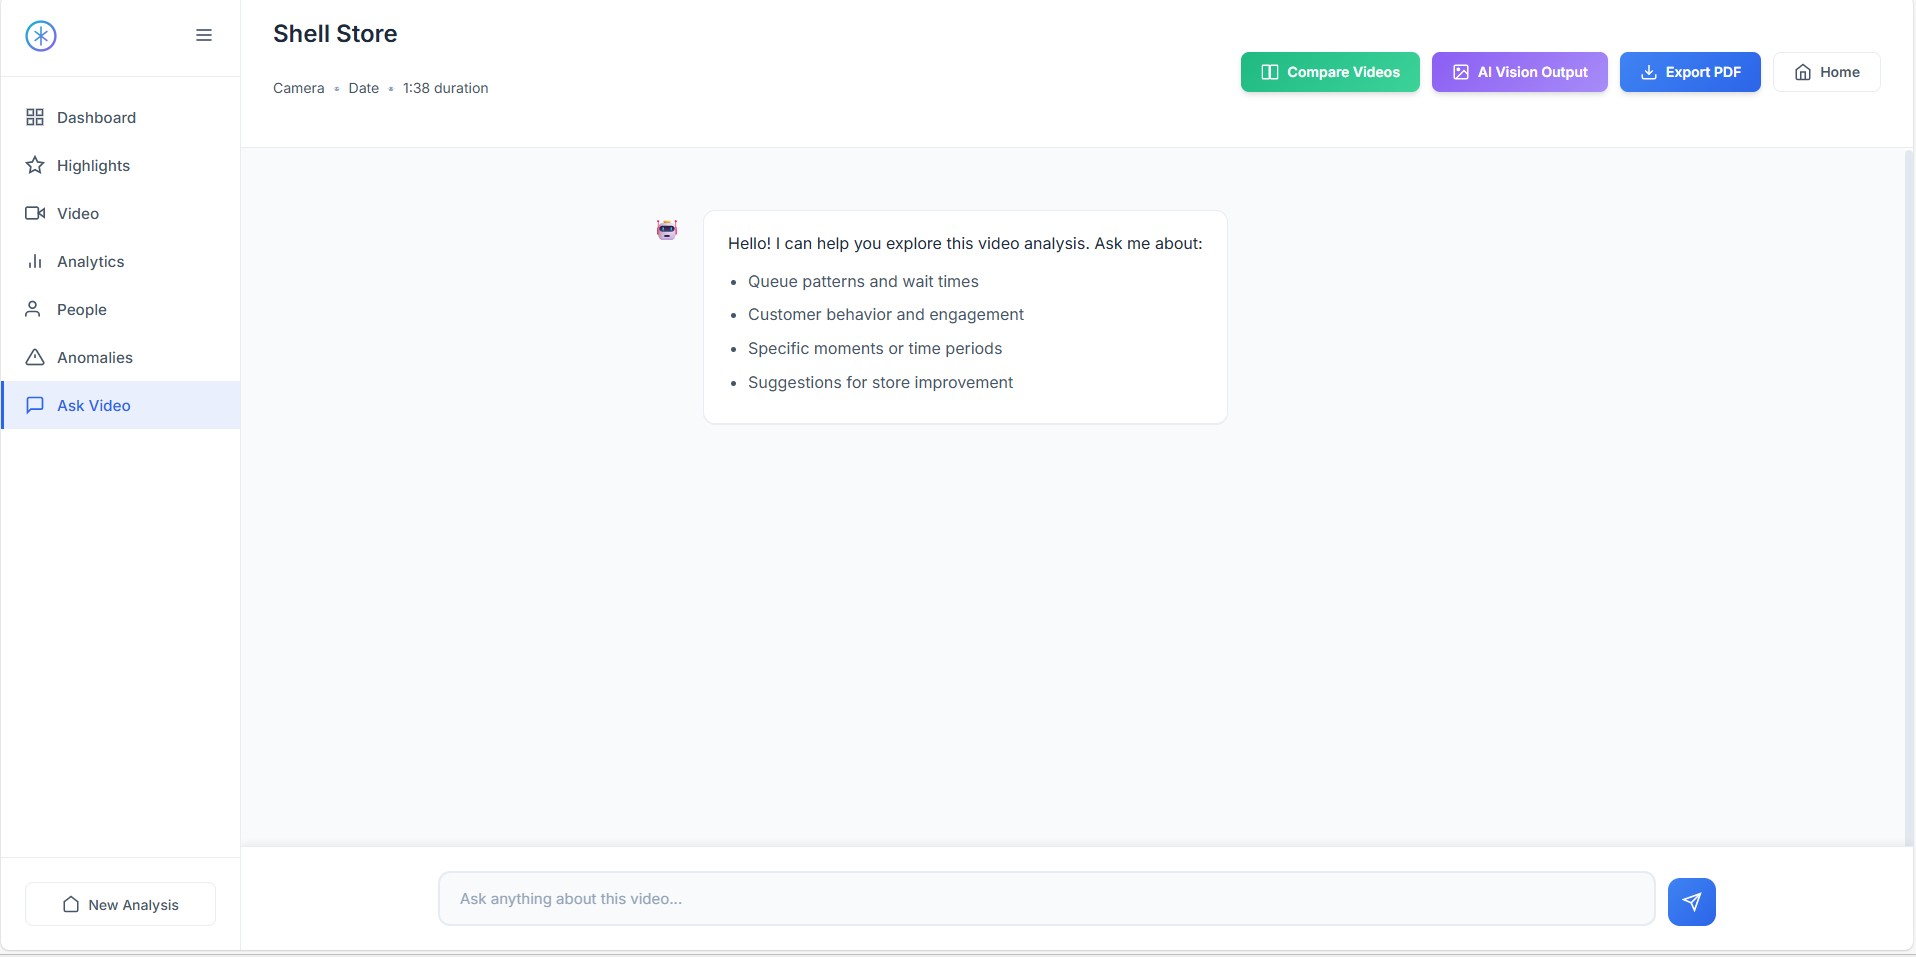Return to Home via header button
This screenshot has width=1916, height=957.
(x=1826, y=72)
